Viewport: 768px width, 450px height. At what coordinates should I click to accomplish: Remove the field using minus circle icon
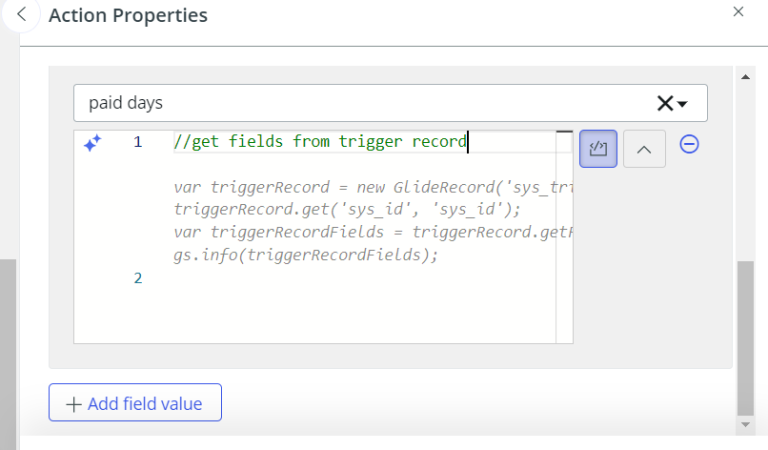tap(689, 144)
